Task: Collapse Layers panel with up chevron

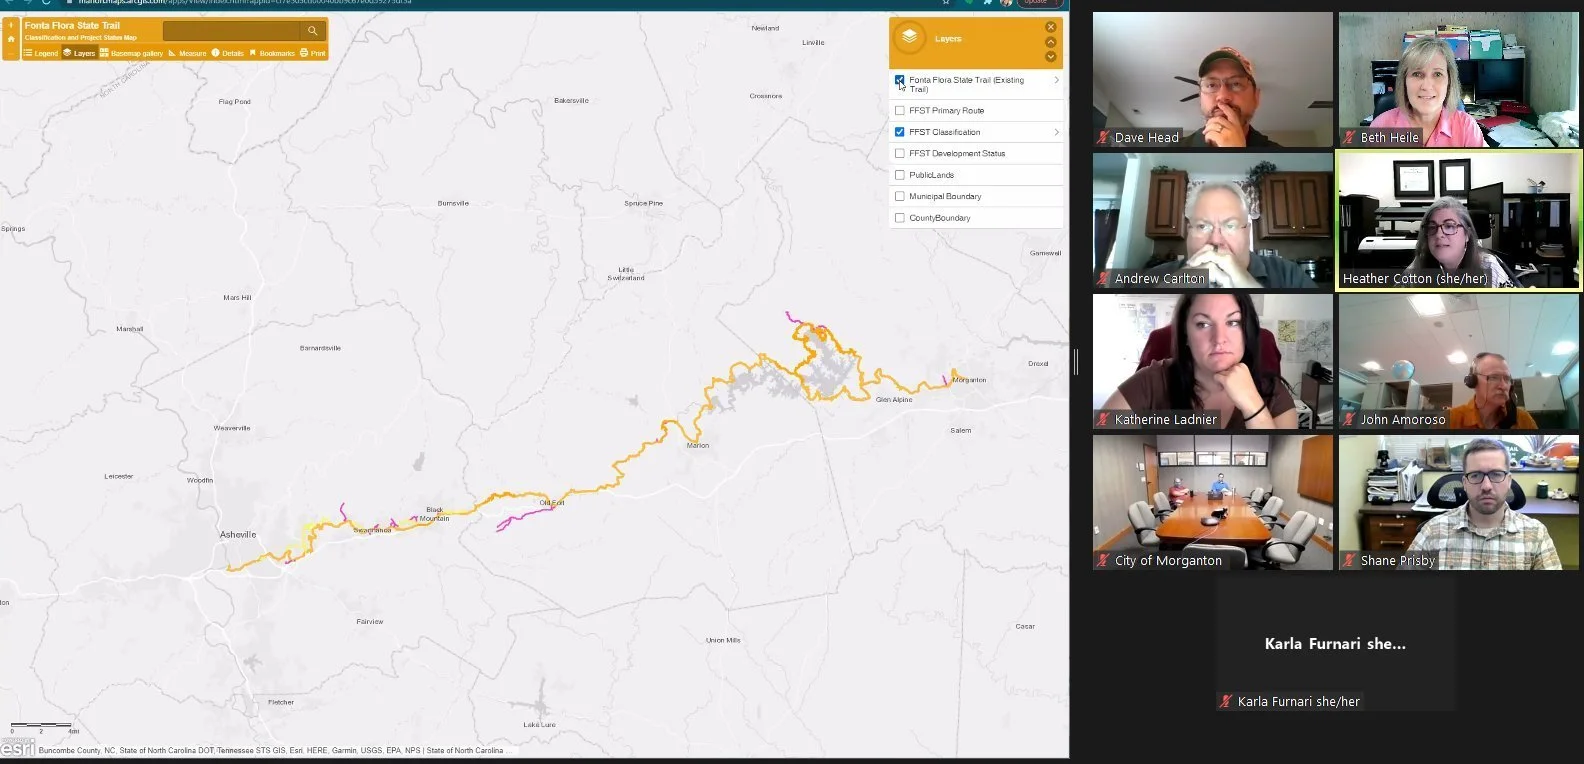Action: (x=1050, y=42)
